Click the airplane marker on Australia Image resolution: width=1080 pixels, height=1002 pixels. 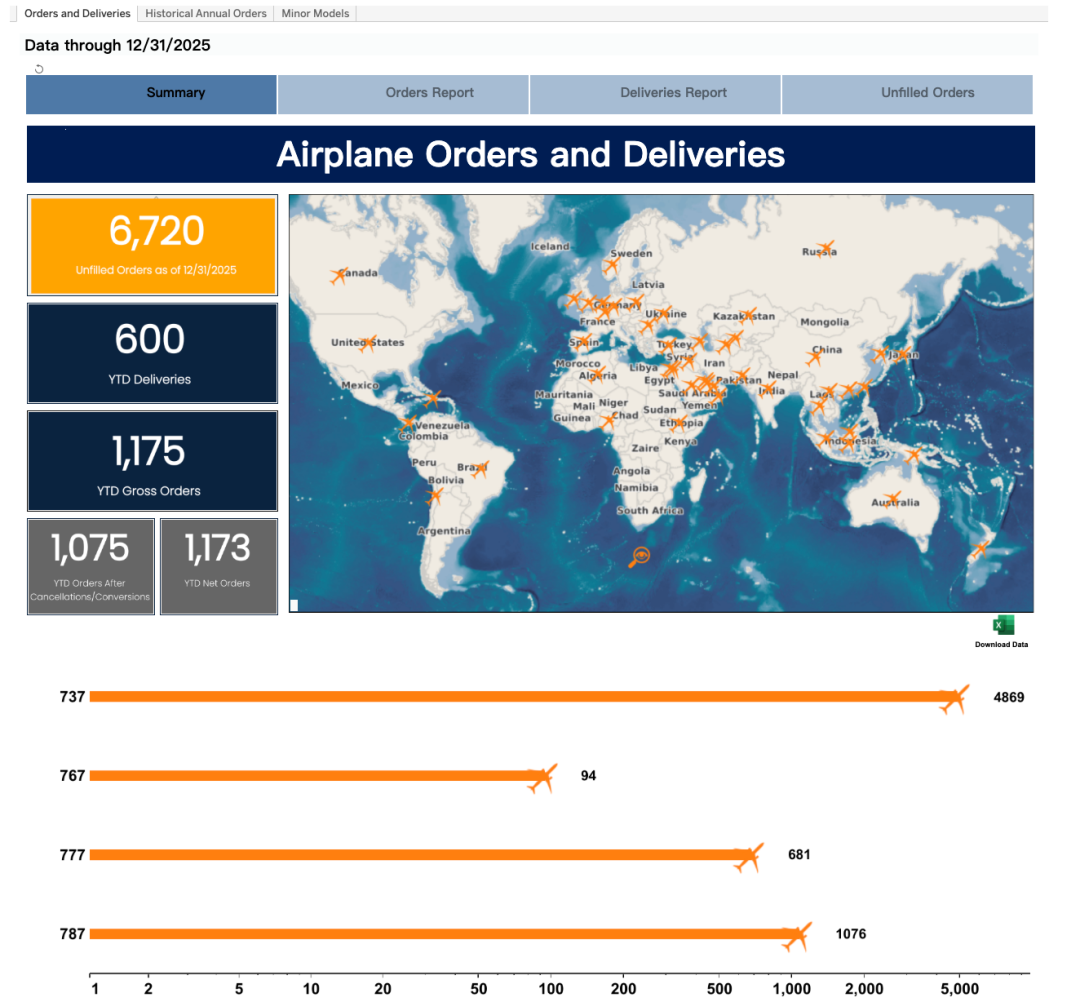(892, 498)
